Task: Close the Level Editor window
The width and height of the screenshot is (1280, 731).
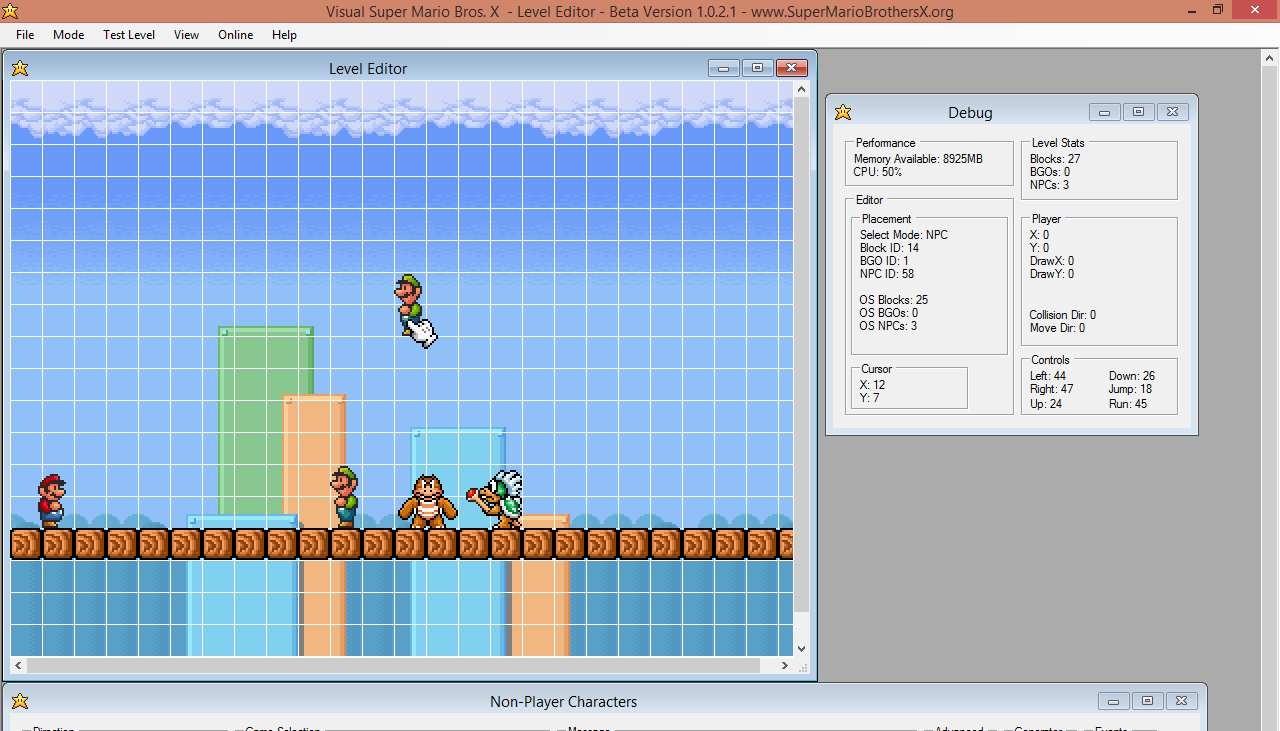Action: click(x=791, y=68)
